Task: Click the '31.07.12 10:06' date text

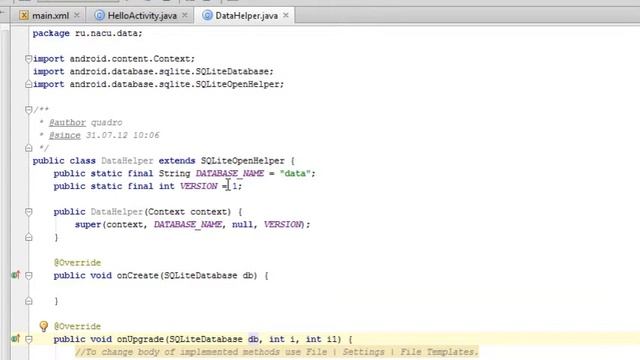Action: tap(122, 135)
